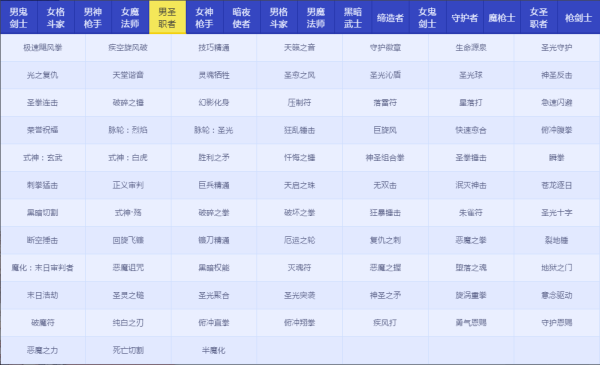Select the 恶魔之力 skill

coord(42,350)
